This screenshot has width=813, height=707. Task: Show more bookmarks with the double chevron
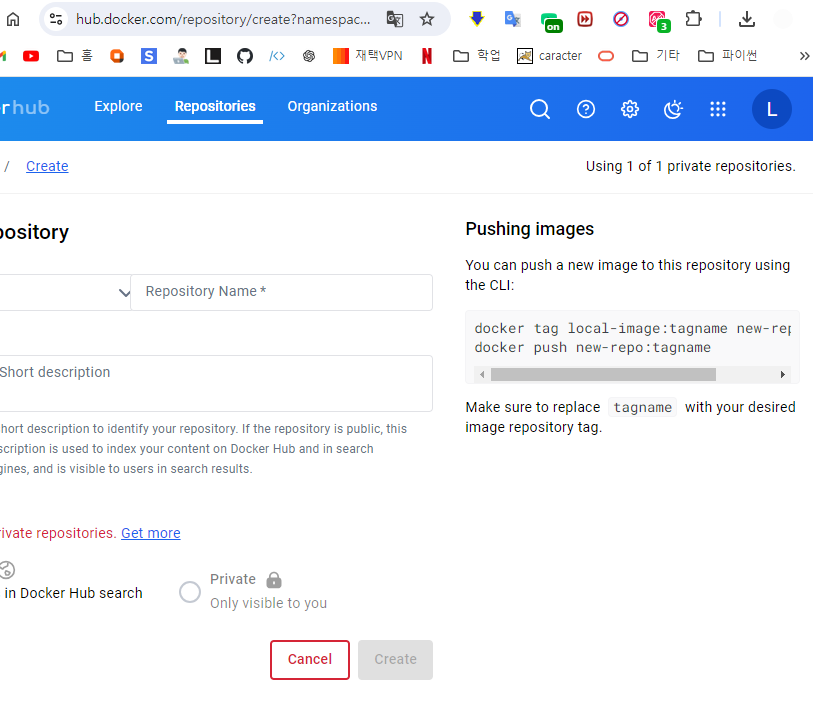804,56
